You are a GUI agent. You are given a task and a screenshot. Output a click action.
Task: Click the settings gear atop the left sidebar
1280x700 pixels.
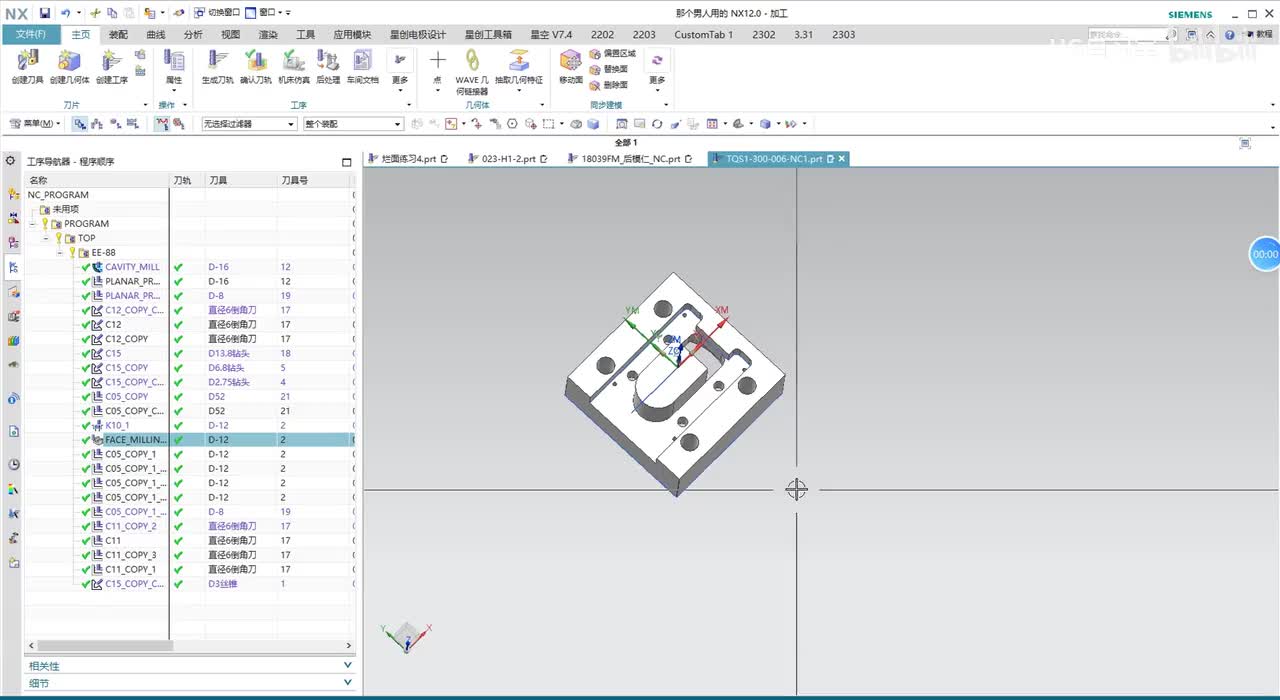(x=11, y=160)
